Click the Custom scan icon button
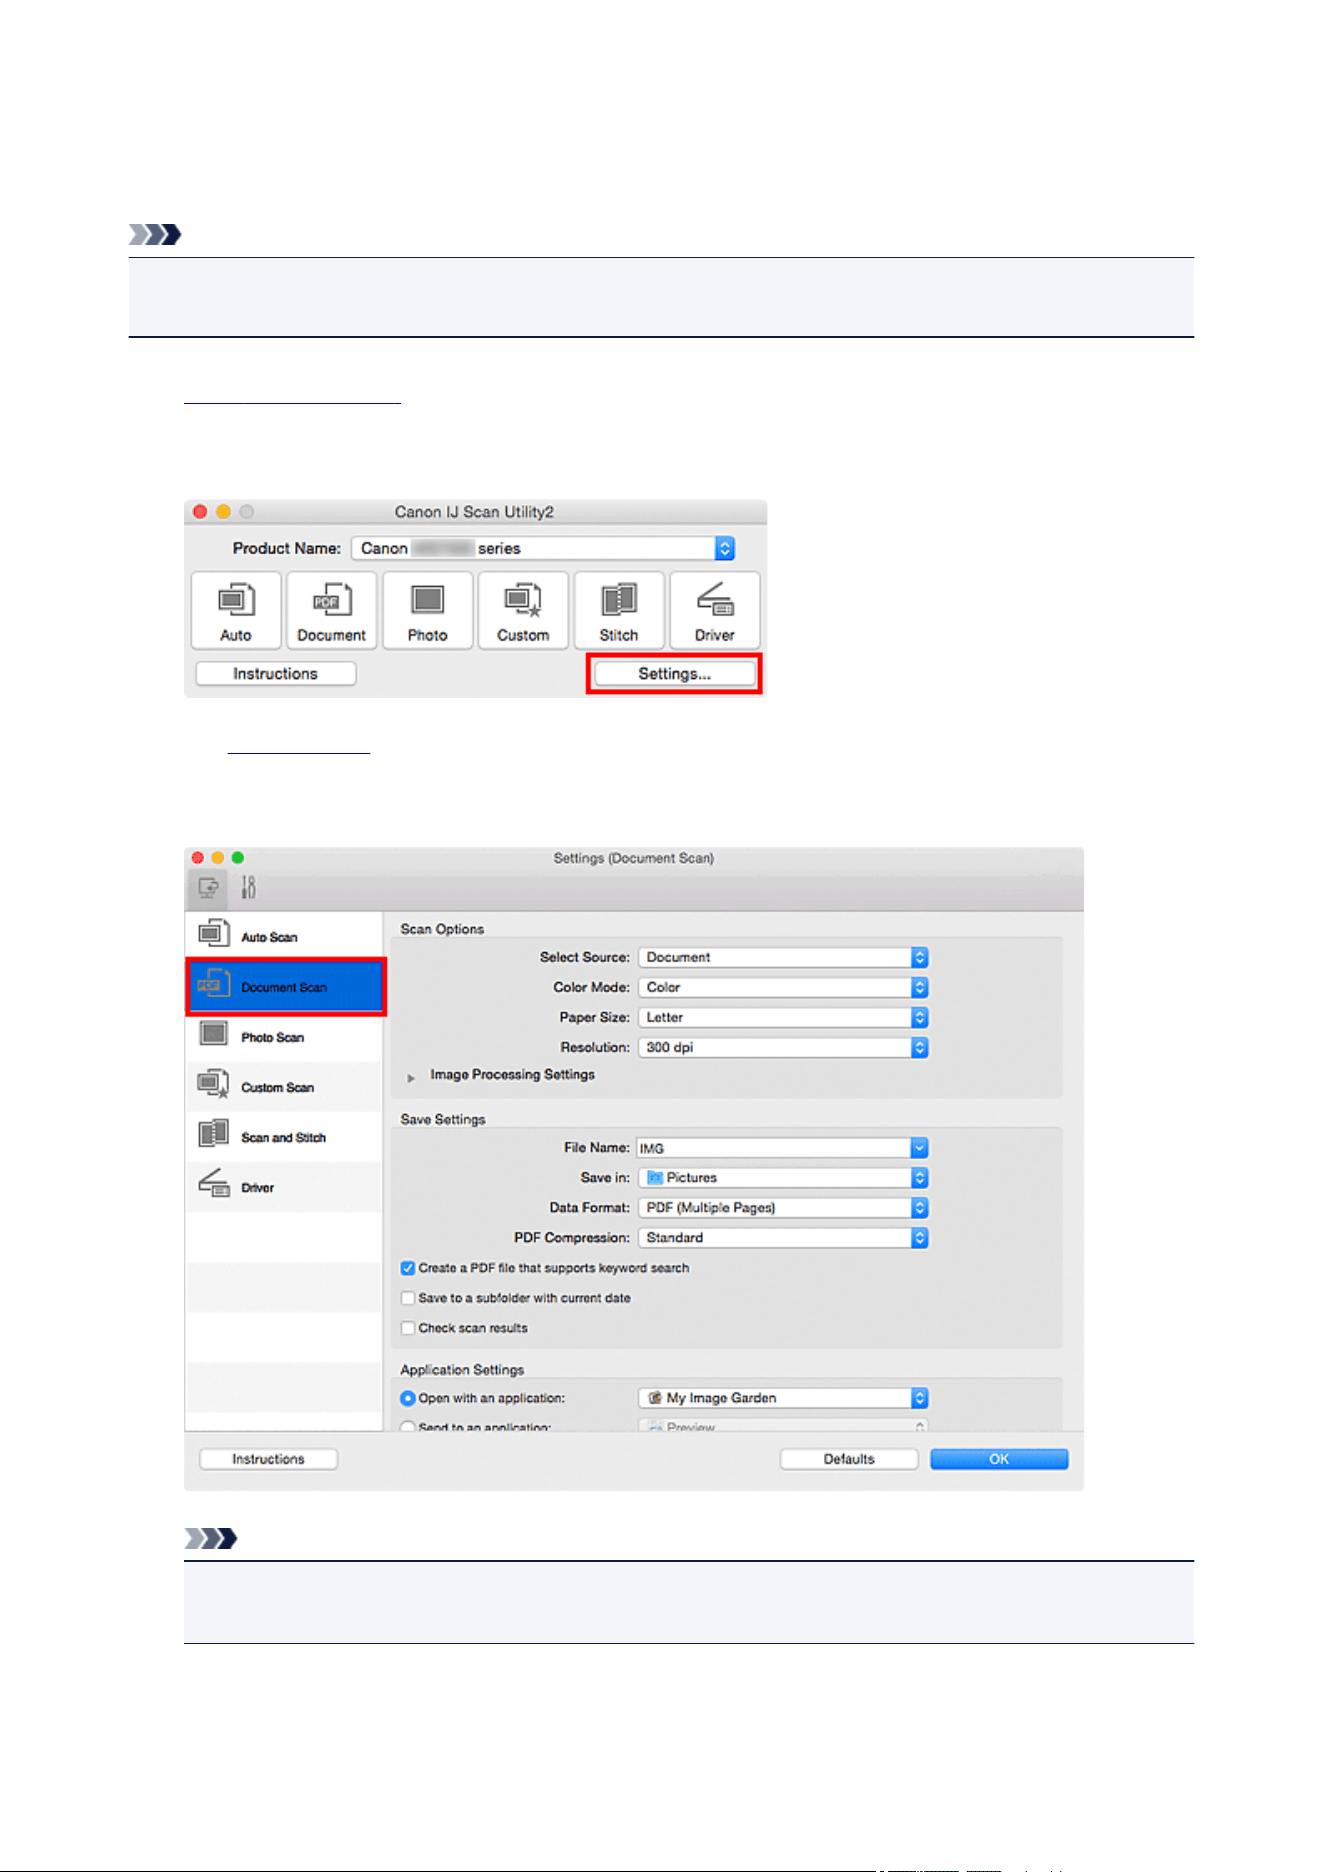The height and width of the screenshot is (1872, 1324). (x=523, y=610)
